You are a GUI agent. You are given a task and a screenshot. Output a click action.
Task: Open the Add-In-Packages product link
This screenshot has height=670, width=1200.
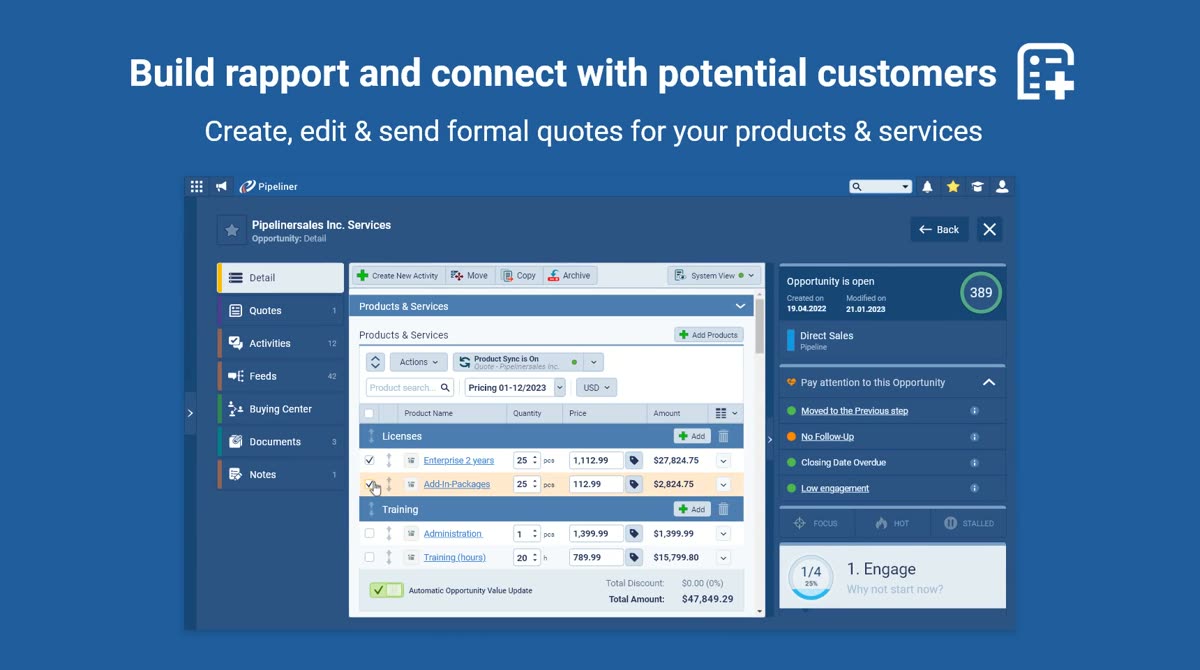tap(457, 484)
